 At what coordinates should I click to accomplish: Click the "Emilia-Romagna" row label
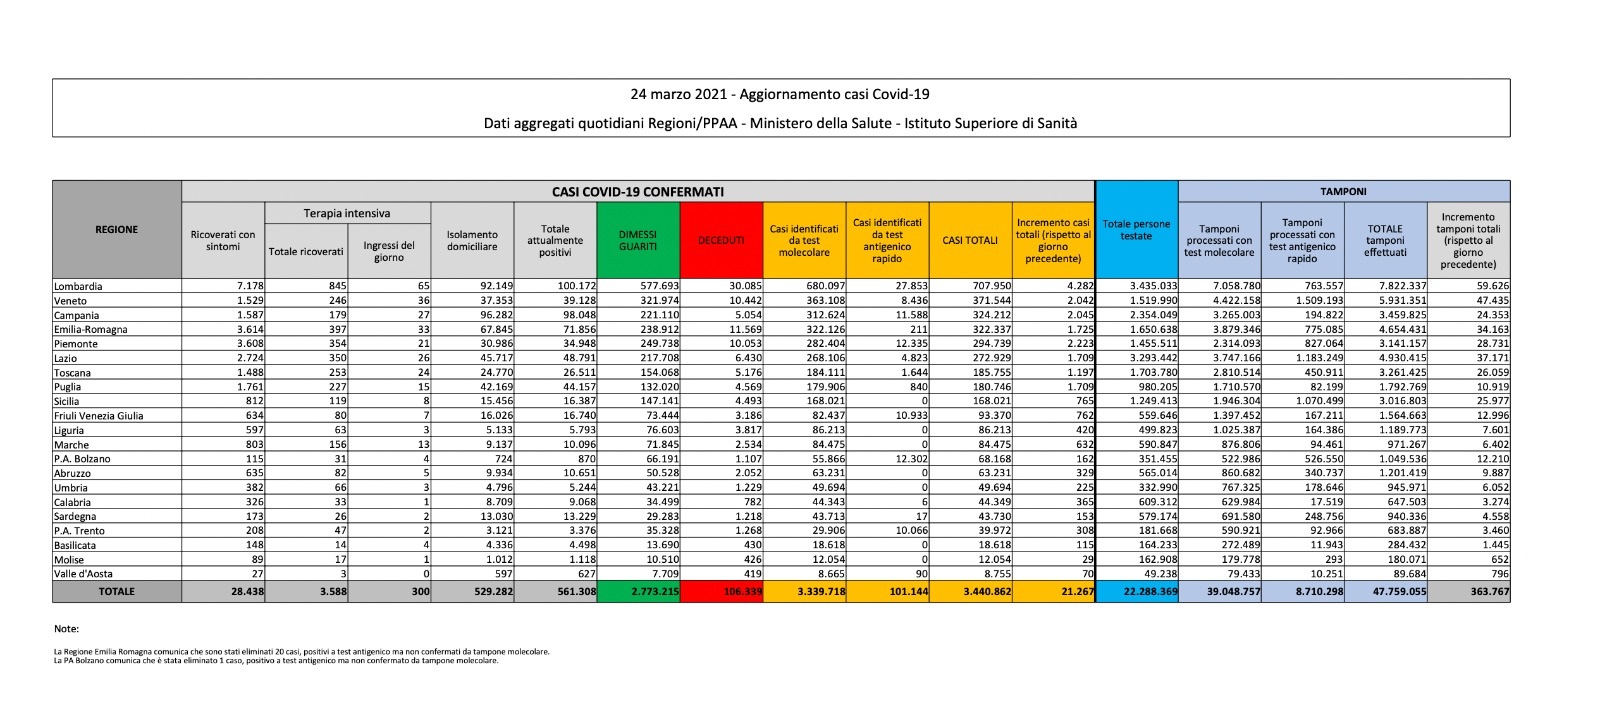click(90, 329)
